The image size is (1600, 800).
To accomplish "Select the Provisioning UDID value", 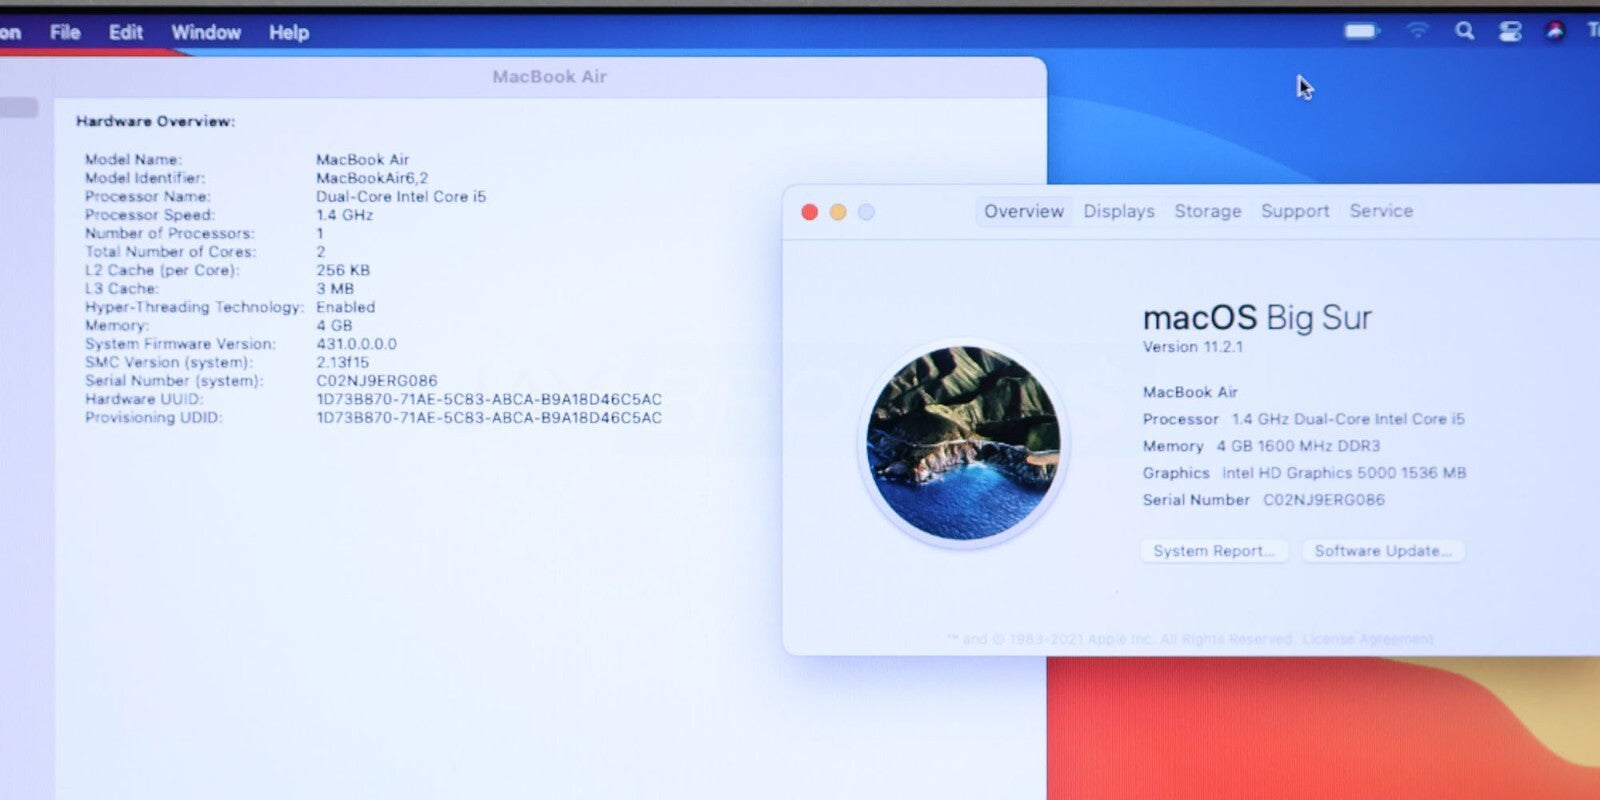I will point(489,418).
